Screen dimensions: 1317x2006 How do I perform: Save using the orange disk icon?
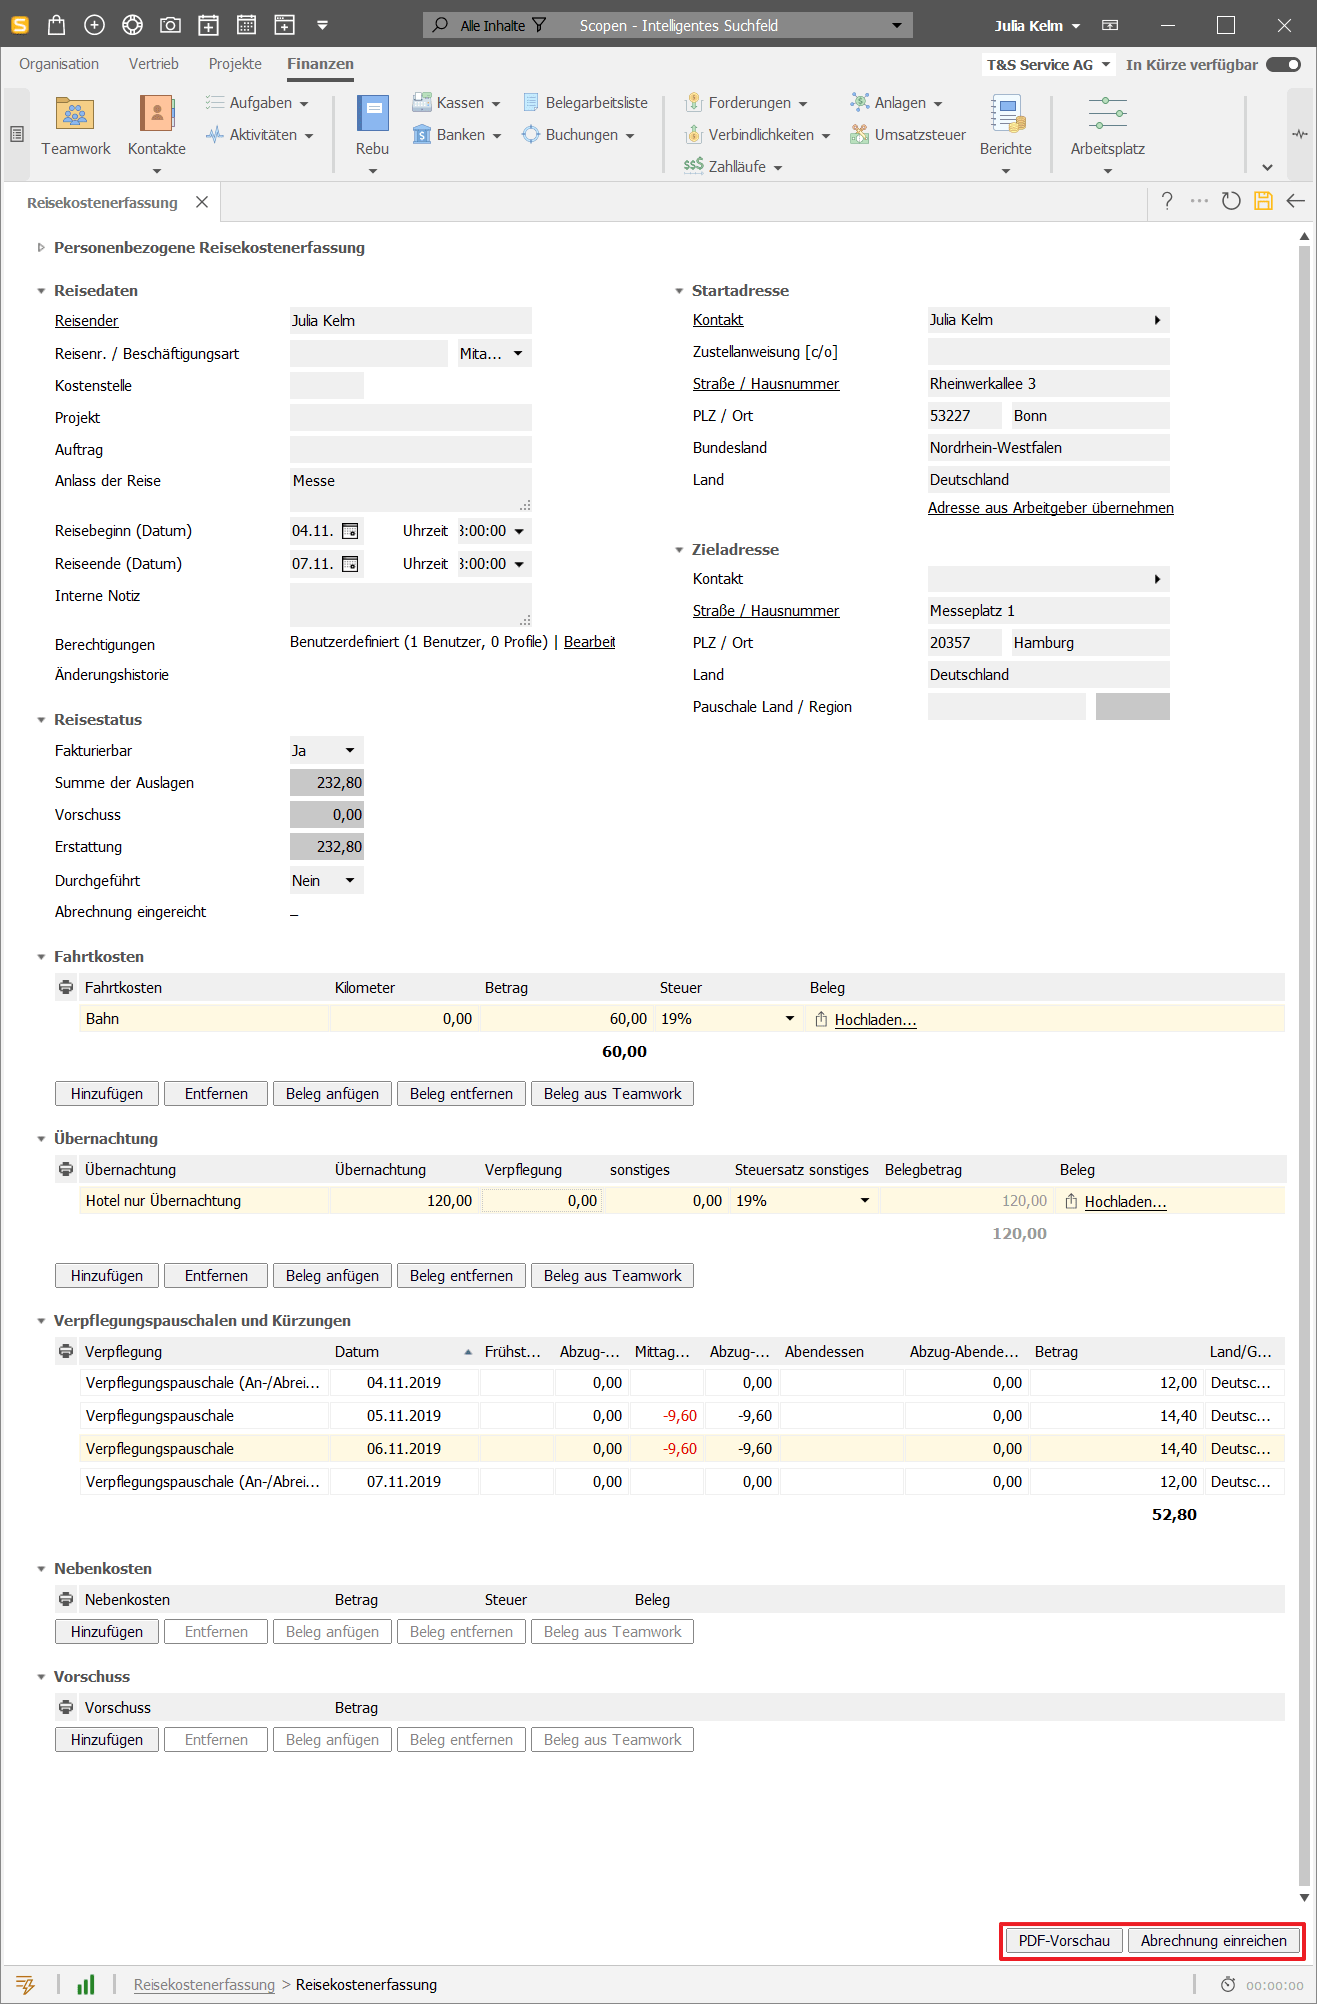1263,201
